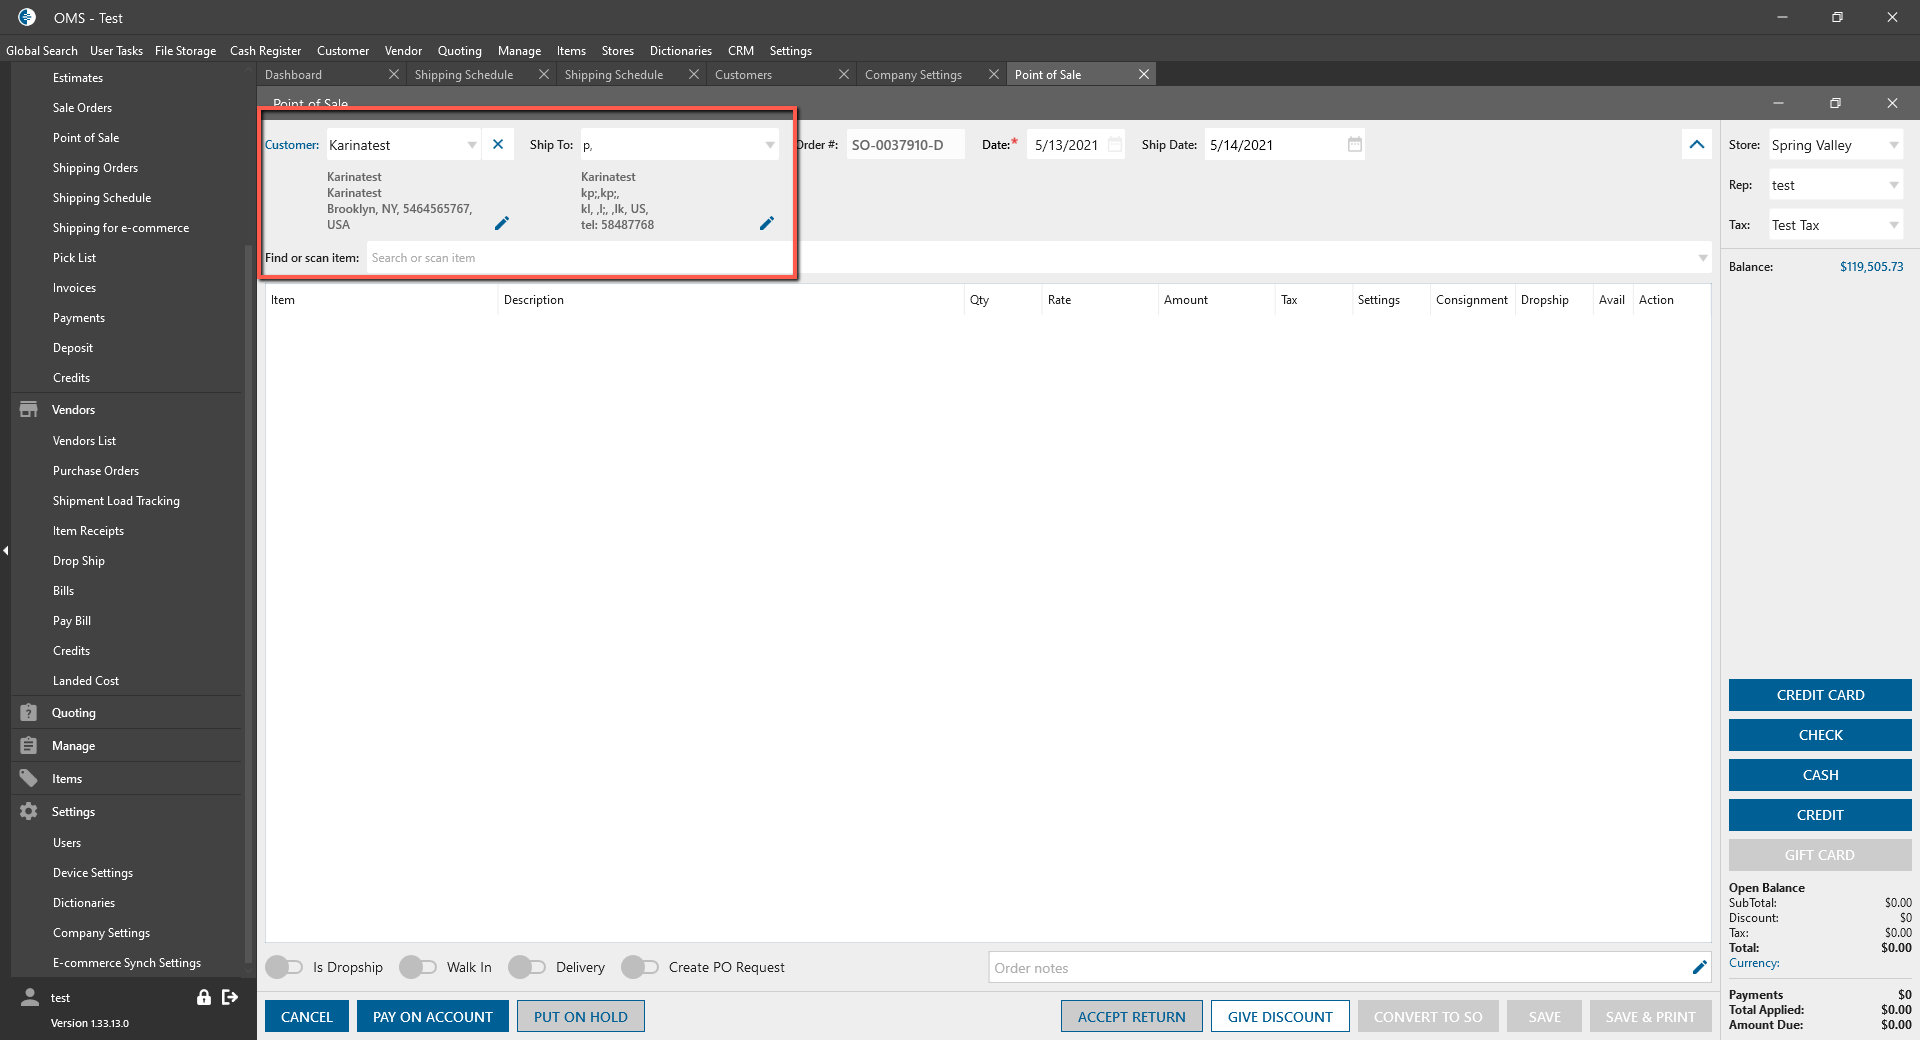This screenshot has width=1920, height=1040.
Task: Open the File Storage menu
Action: (185, 51)
